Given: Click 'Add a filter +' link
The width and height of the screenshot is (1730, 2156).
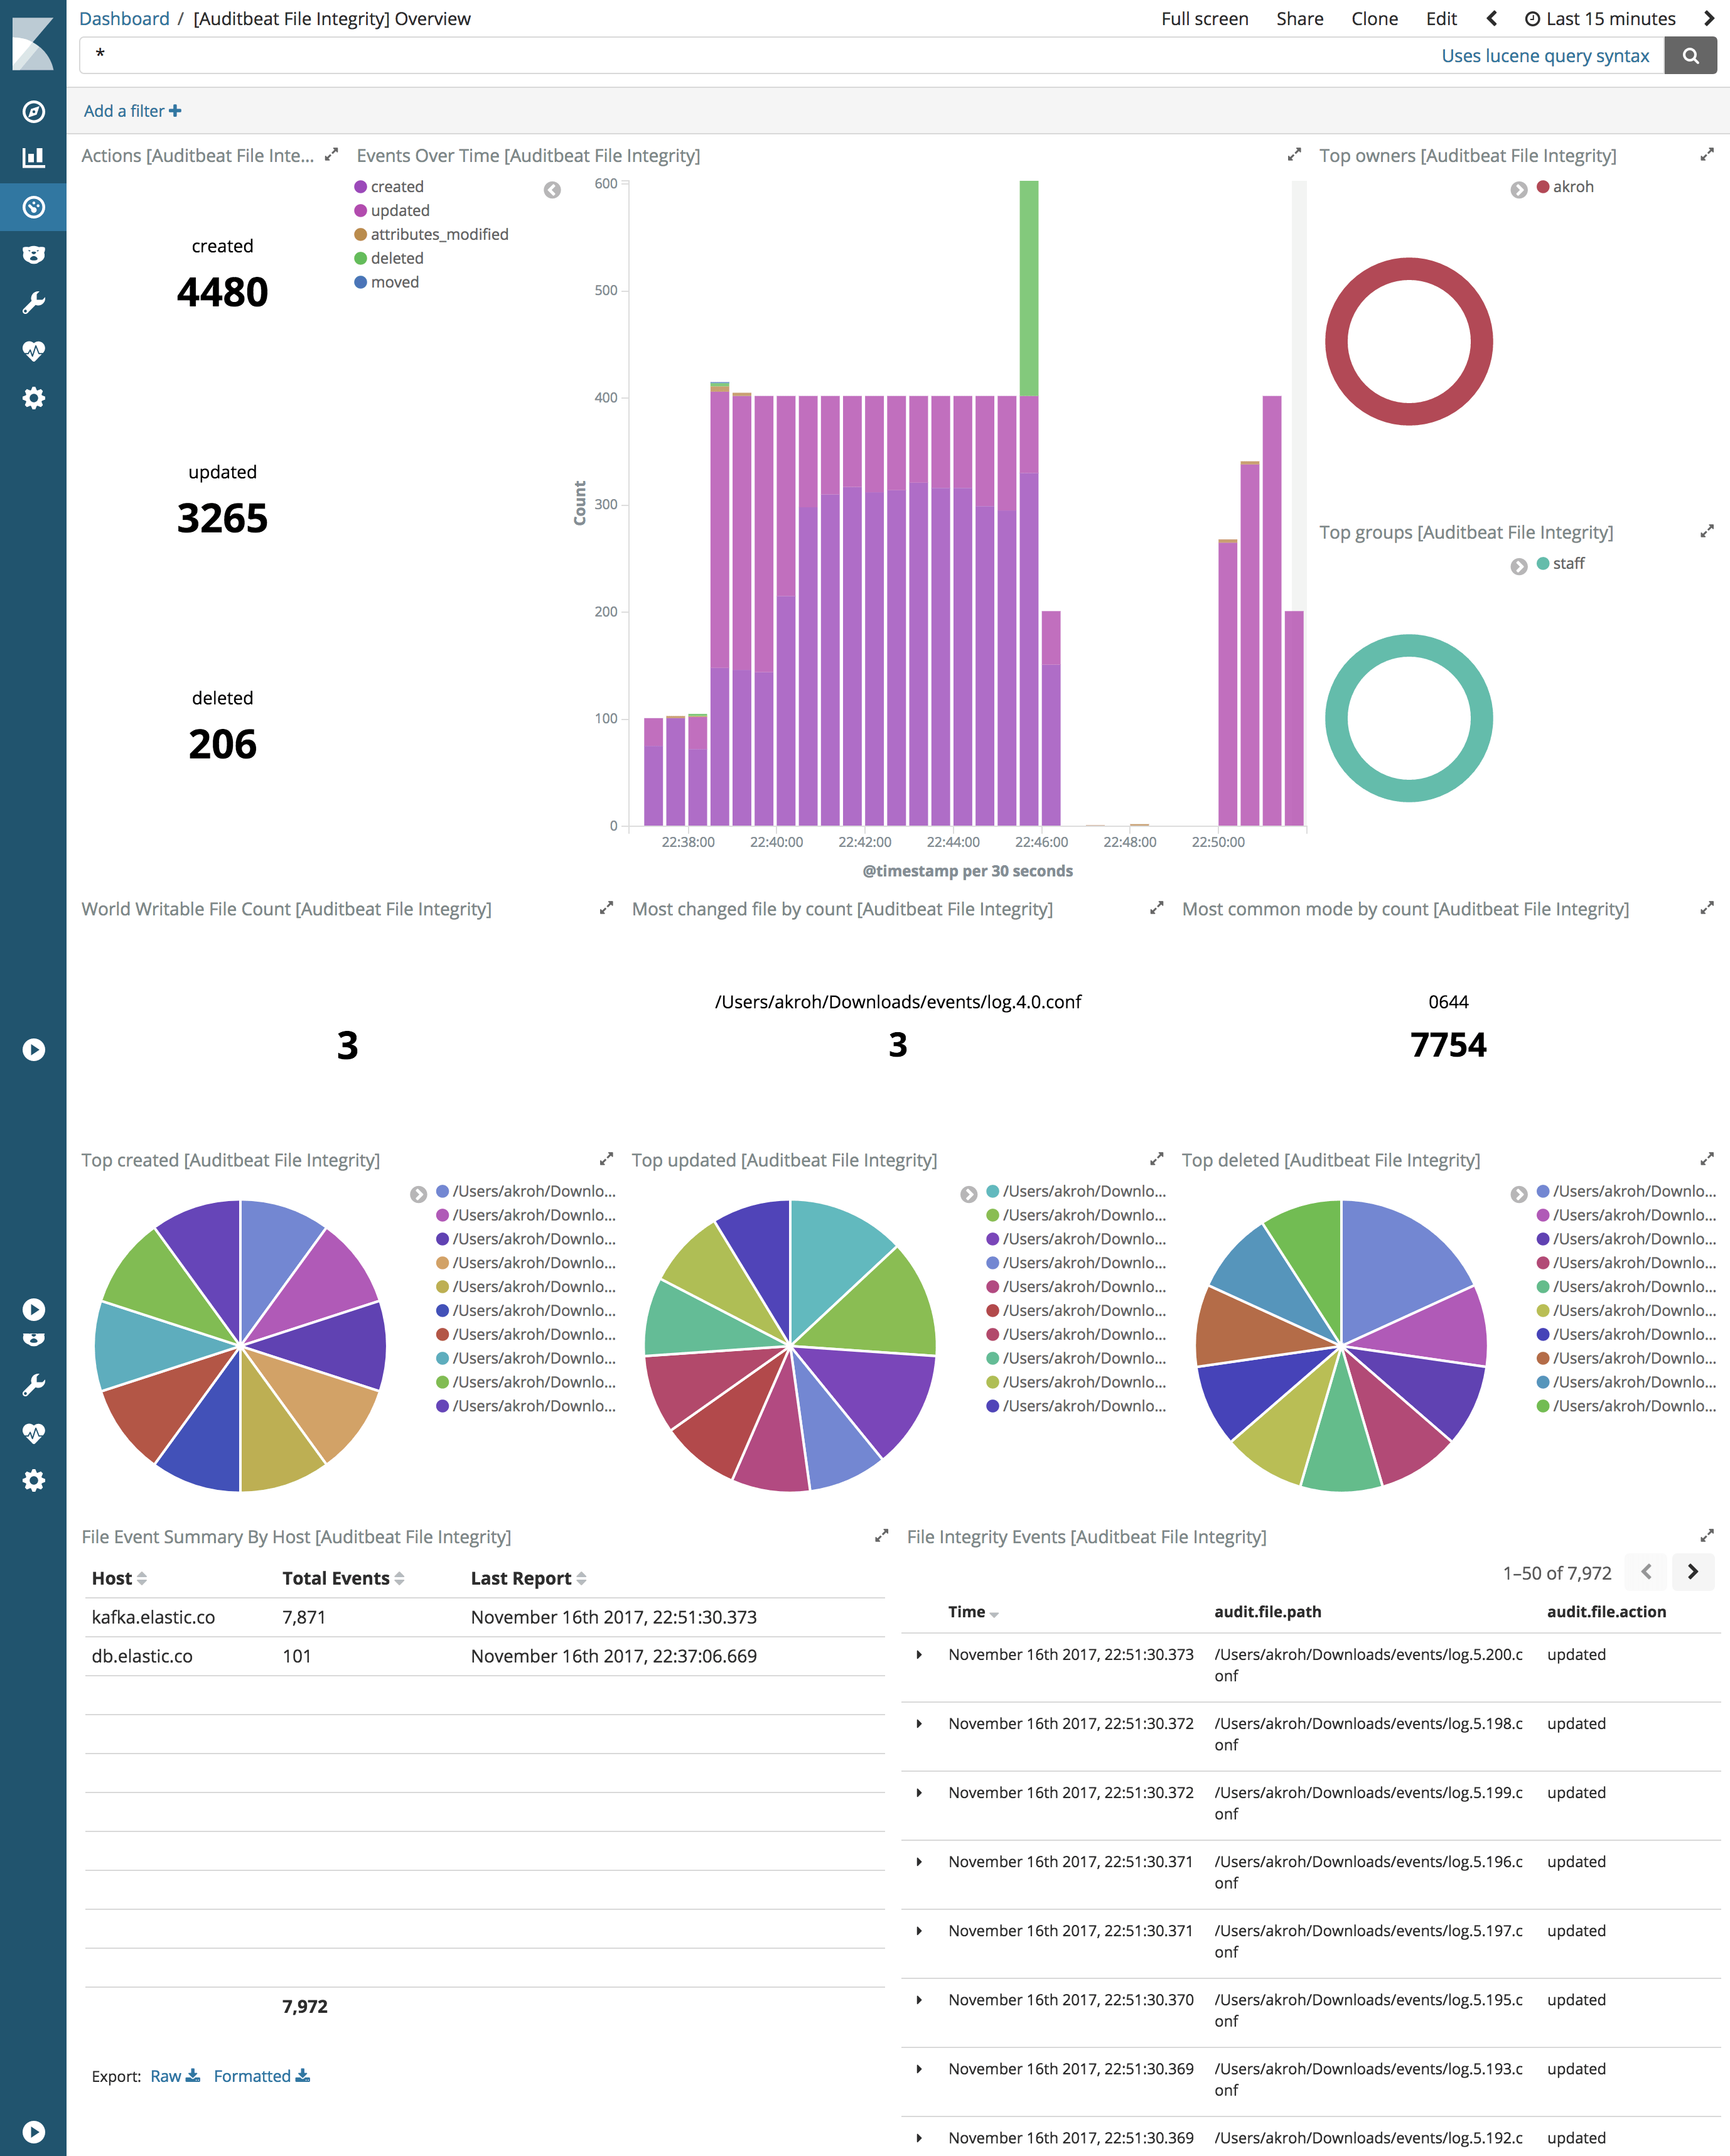Looking at the screenshot, I should (x=133, y=110).
